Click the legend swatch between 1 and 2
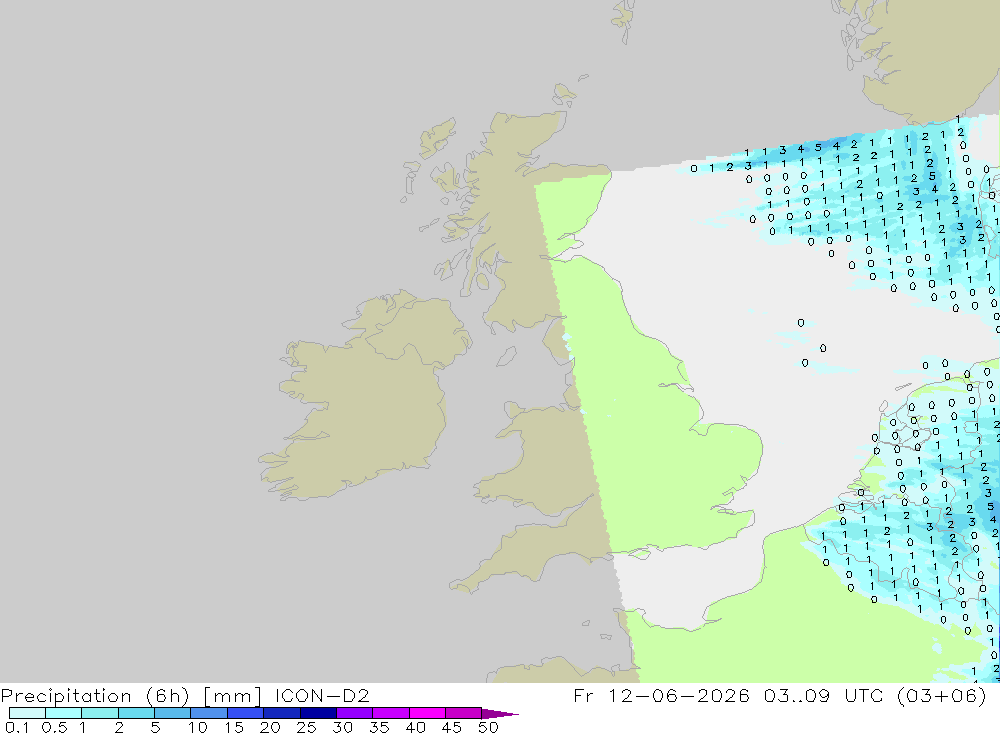Image resolution: width=1000 pixels, height=733 pixels. (100, 713)
